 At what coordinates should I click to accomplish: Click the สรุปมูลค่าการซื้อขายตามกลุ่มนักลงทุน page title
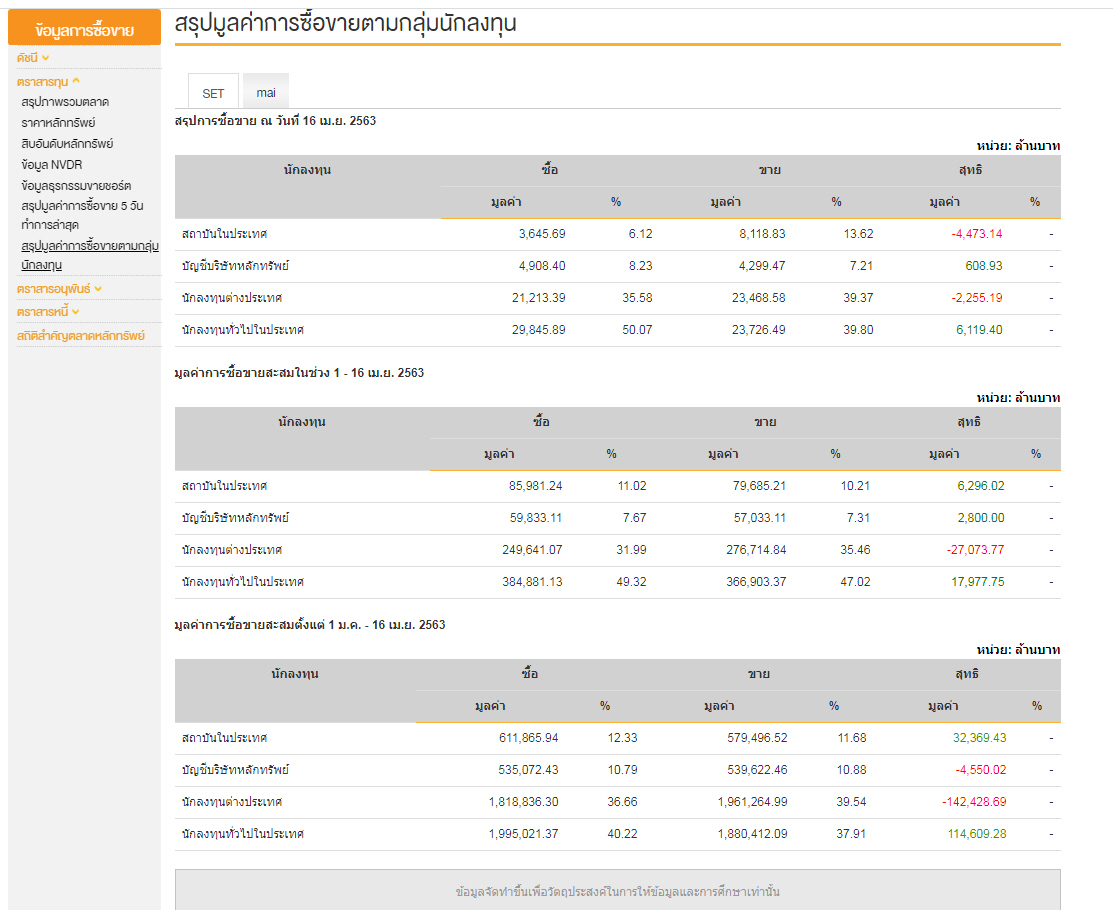click(345, 24)
